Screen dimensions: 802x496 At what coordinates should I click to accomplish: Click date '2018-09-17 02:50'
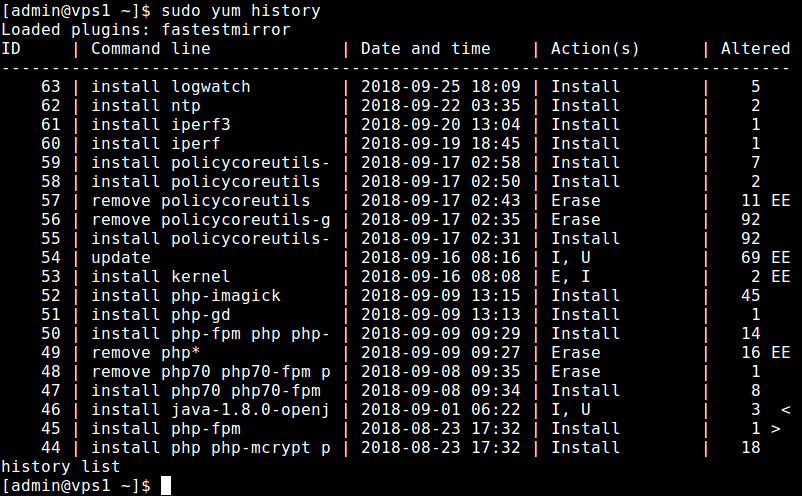[441, 182]
